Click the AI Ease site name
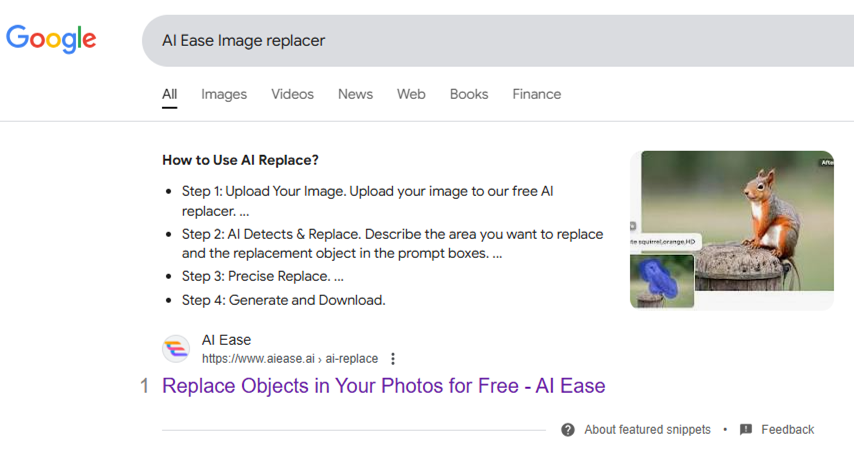Viewport: 854px width, 463px height. 227,340
